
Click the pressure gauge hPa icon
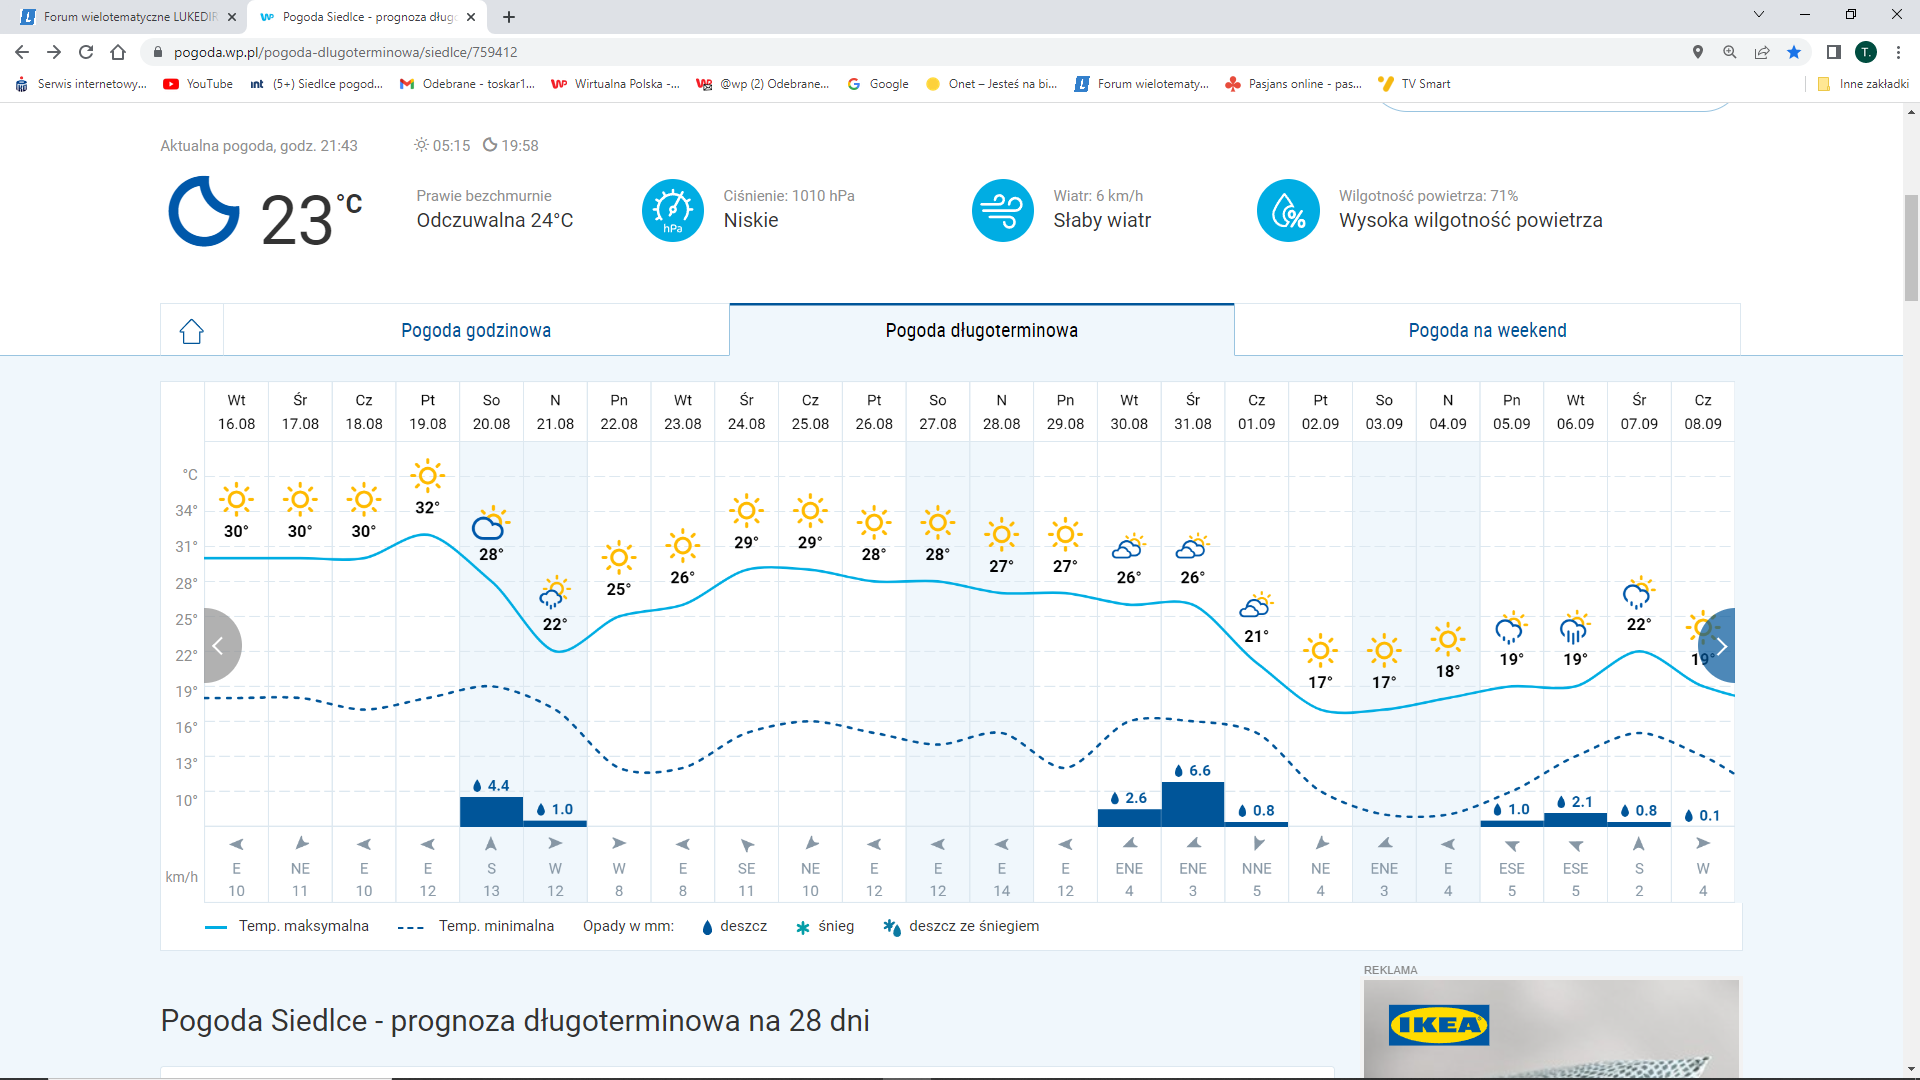click(672, 211)
